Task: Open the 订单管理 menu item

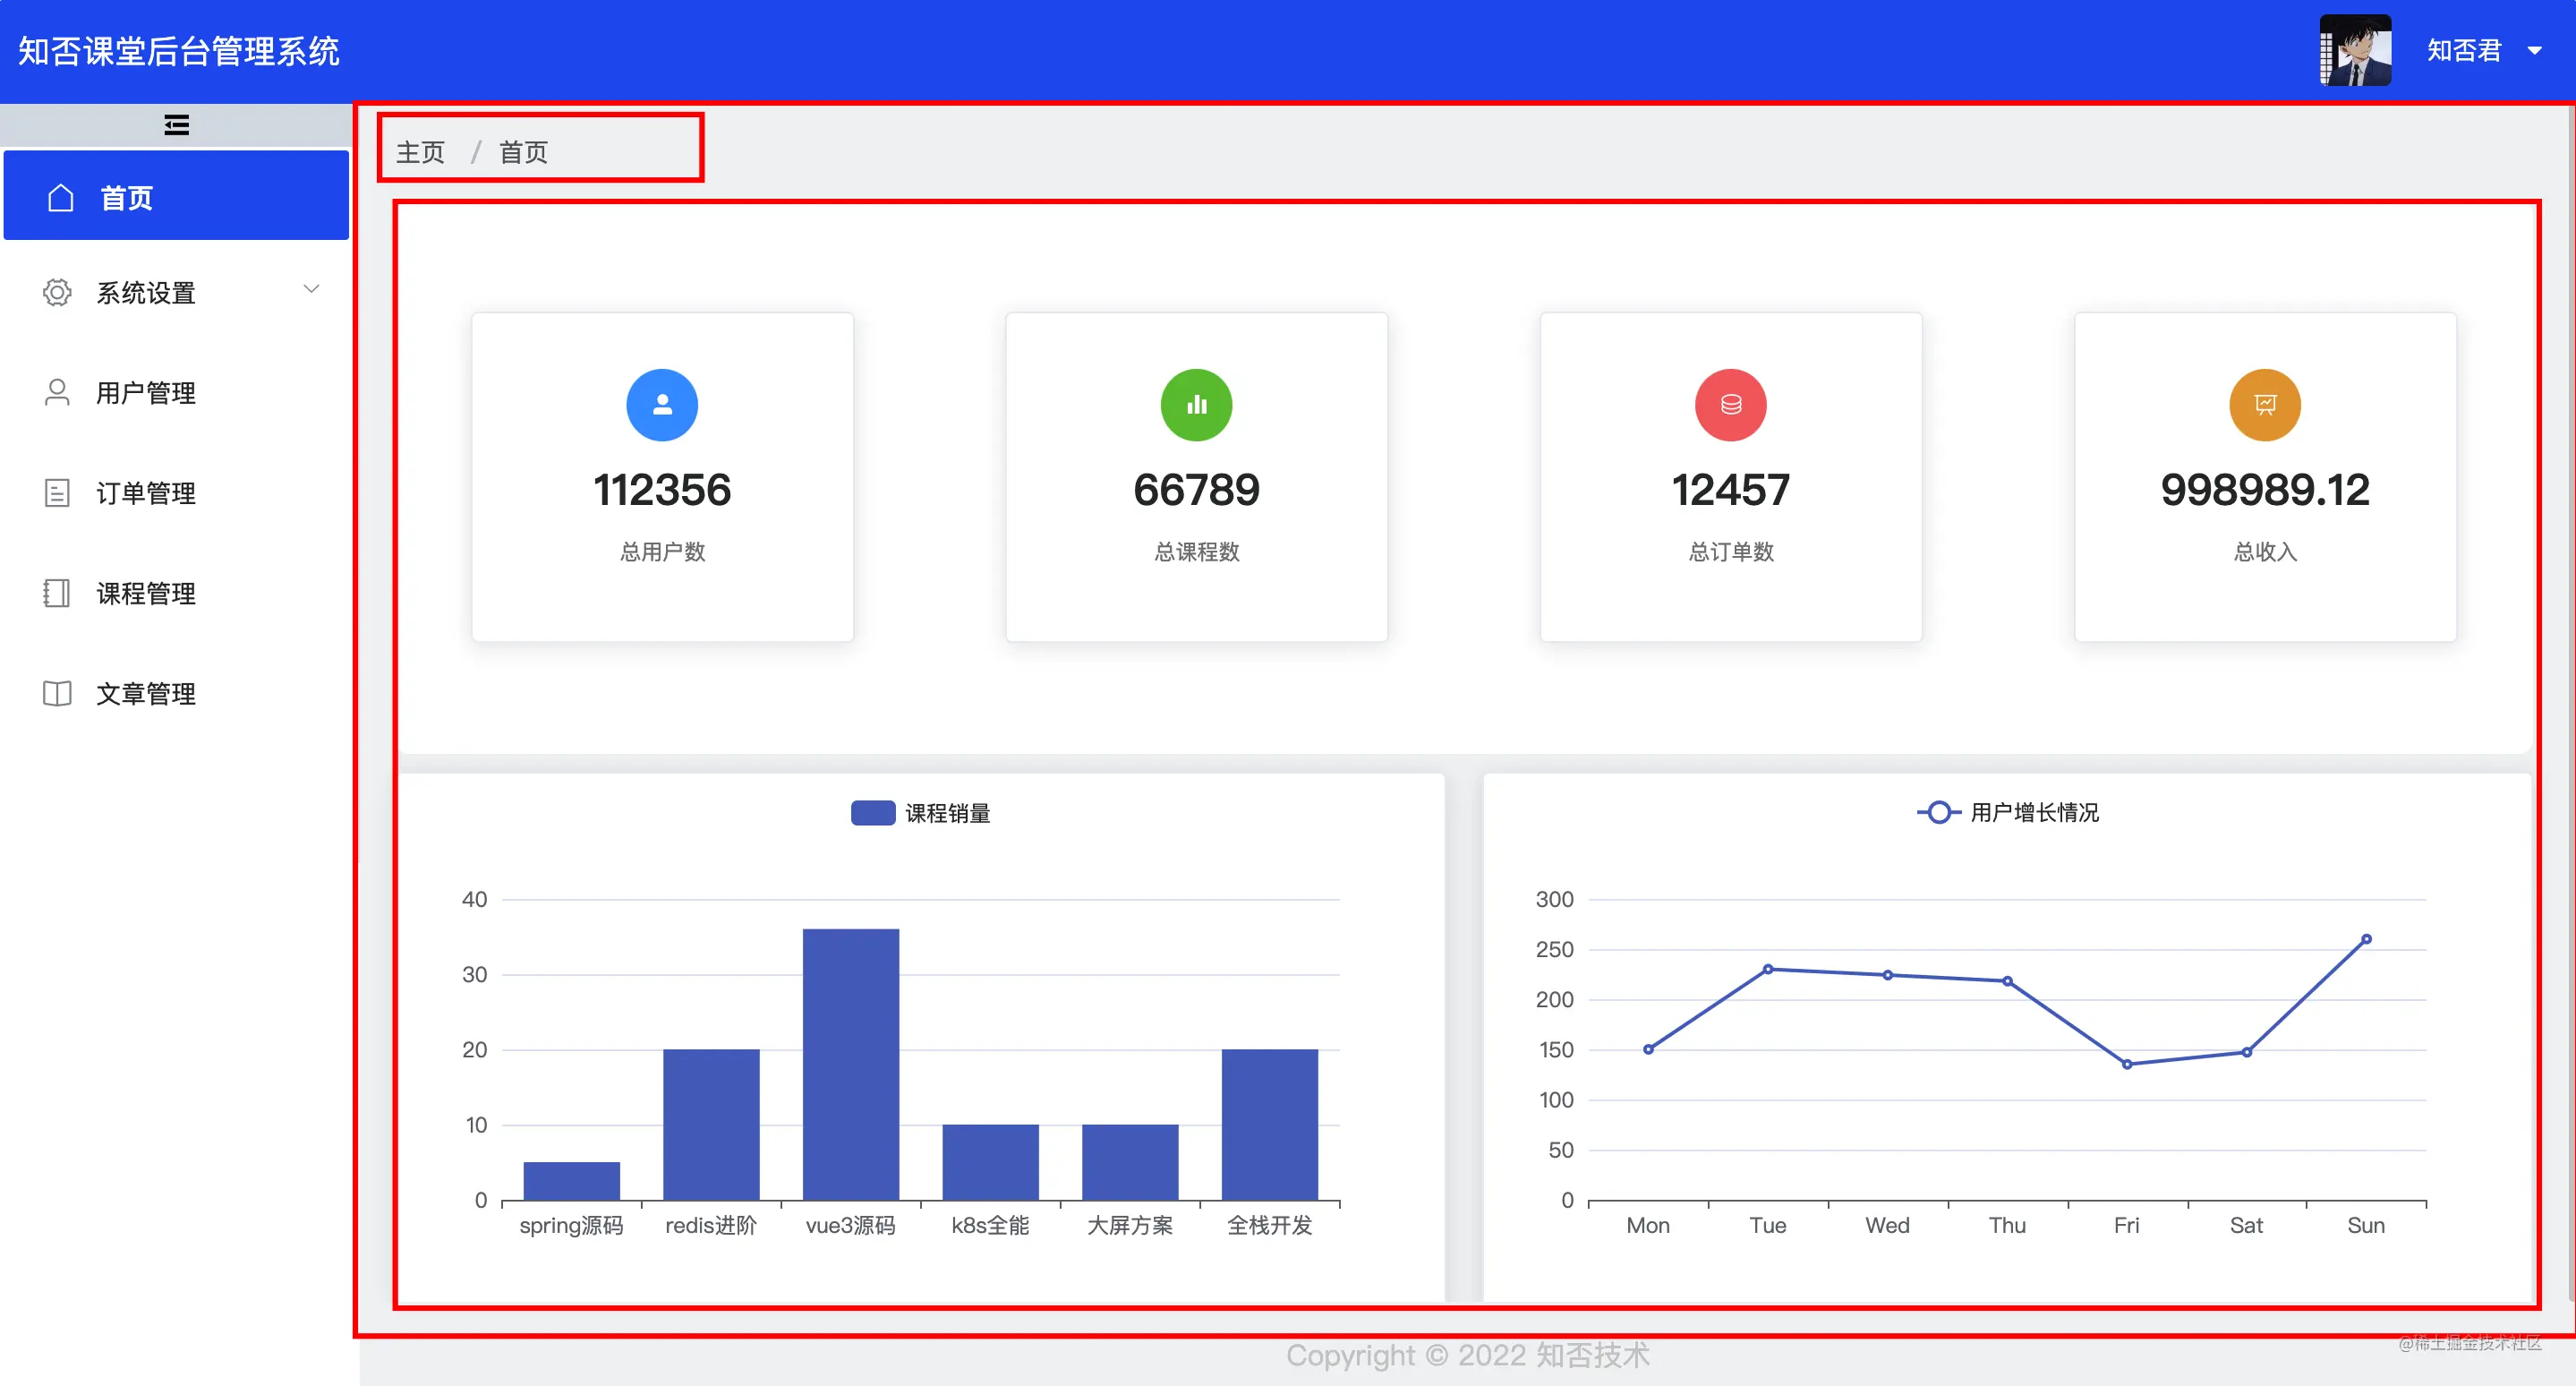Action: (x=146, y=493)
